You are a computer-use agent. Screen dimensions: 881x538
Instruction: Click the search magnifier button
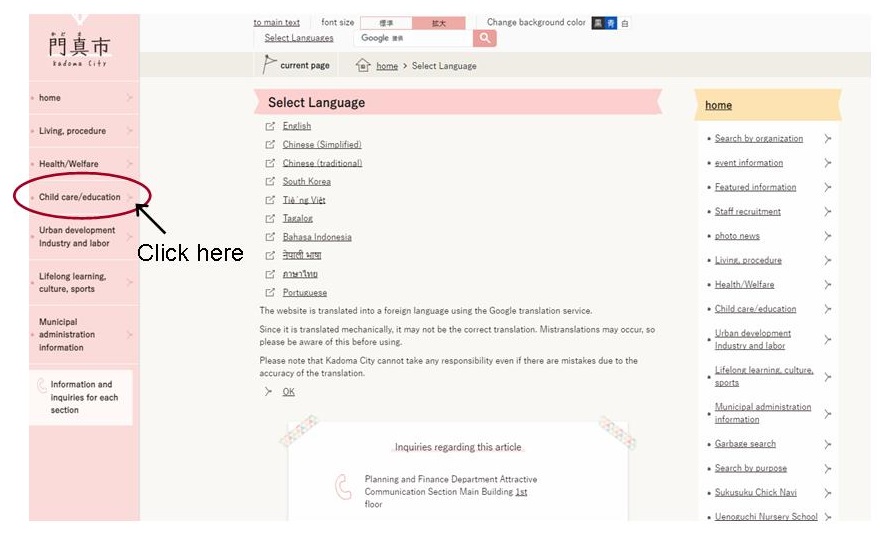click(484, 38)
